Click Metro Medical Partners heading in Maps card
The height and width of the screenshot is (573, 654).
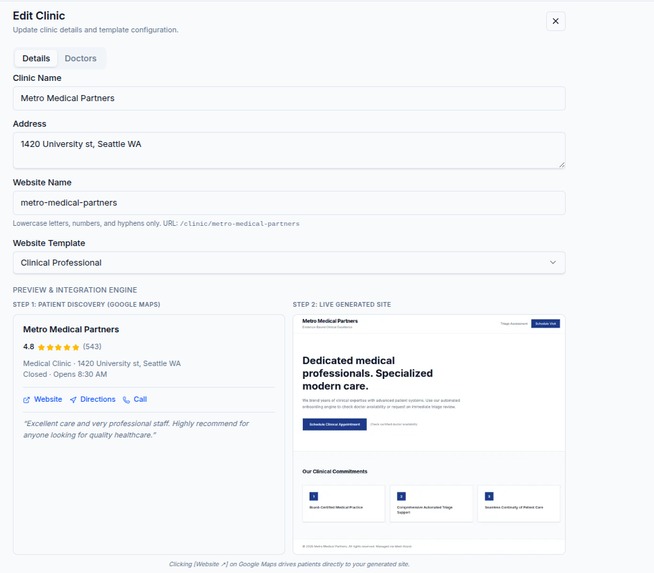(x=71, y=329)
